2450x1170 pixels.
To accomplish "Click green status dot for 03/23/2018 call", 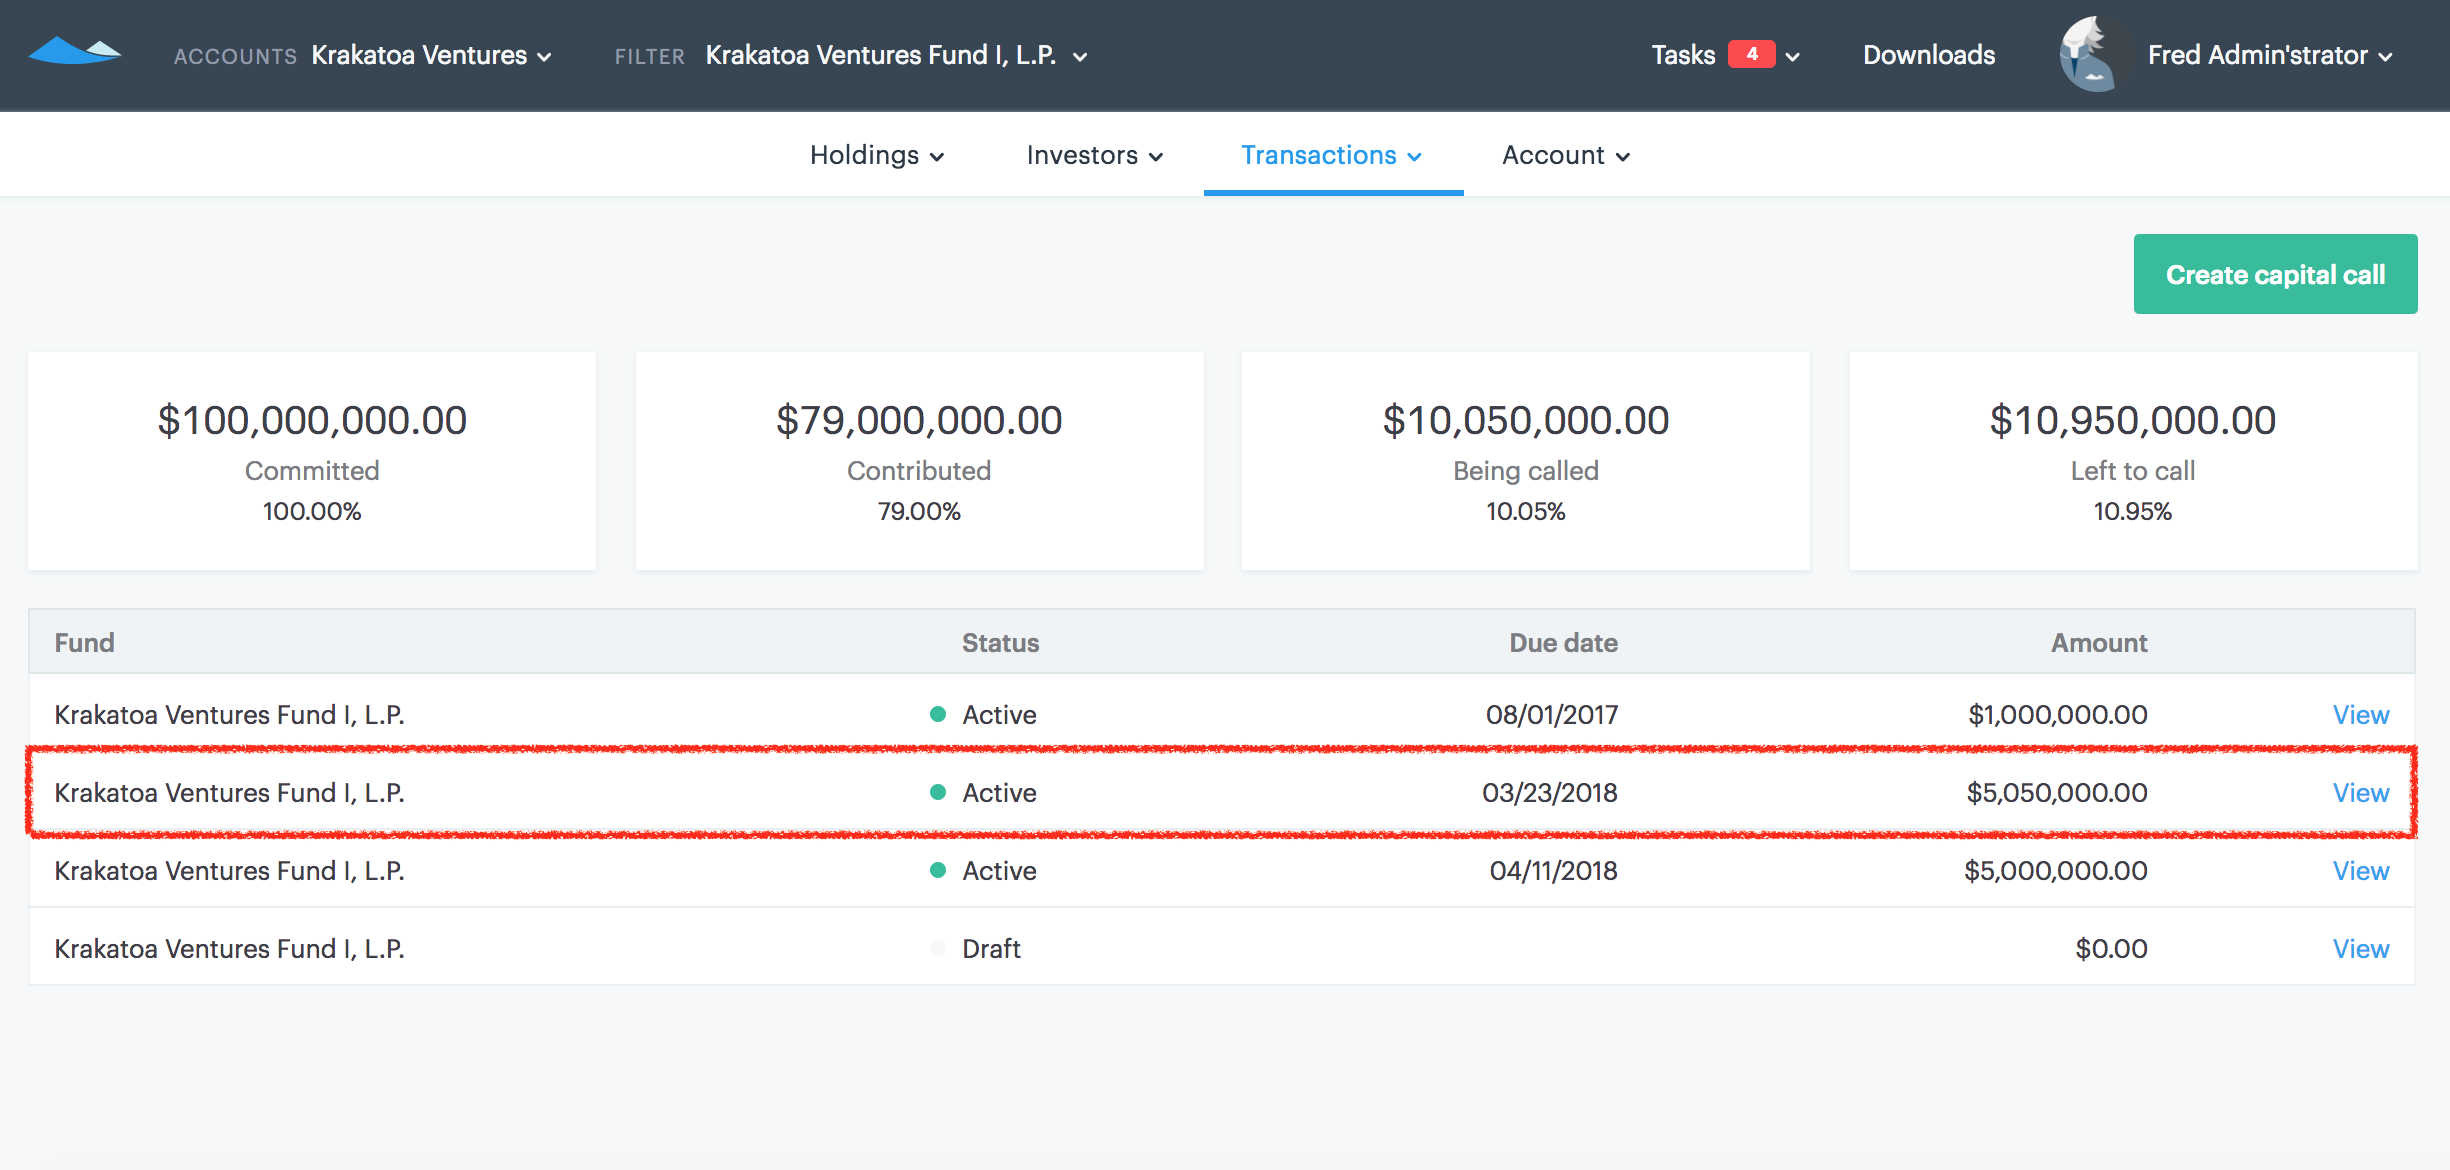I will coord(937,792).
